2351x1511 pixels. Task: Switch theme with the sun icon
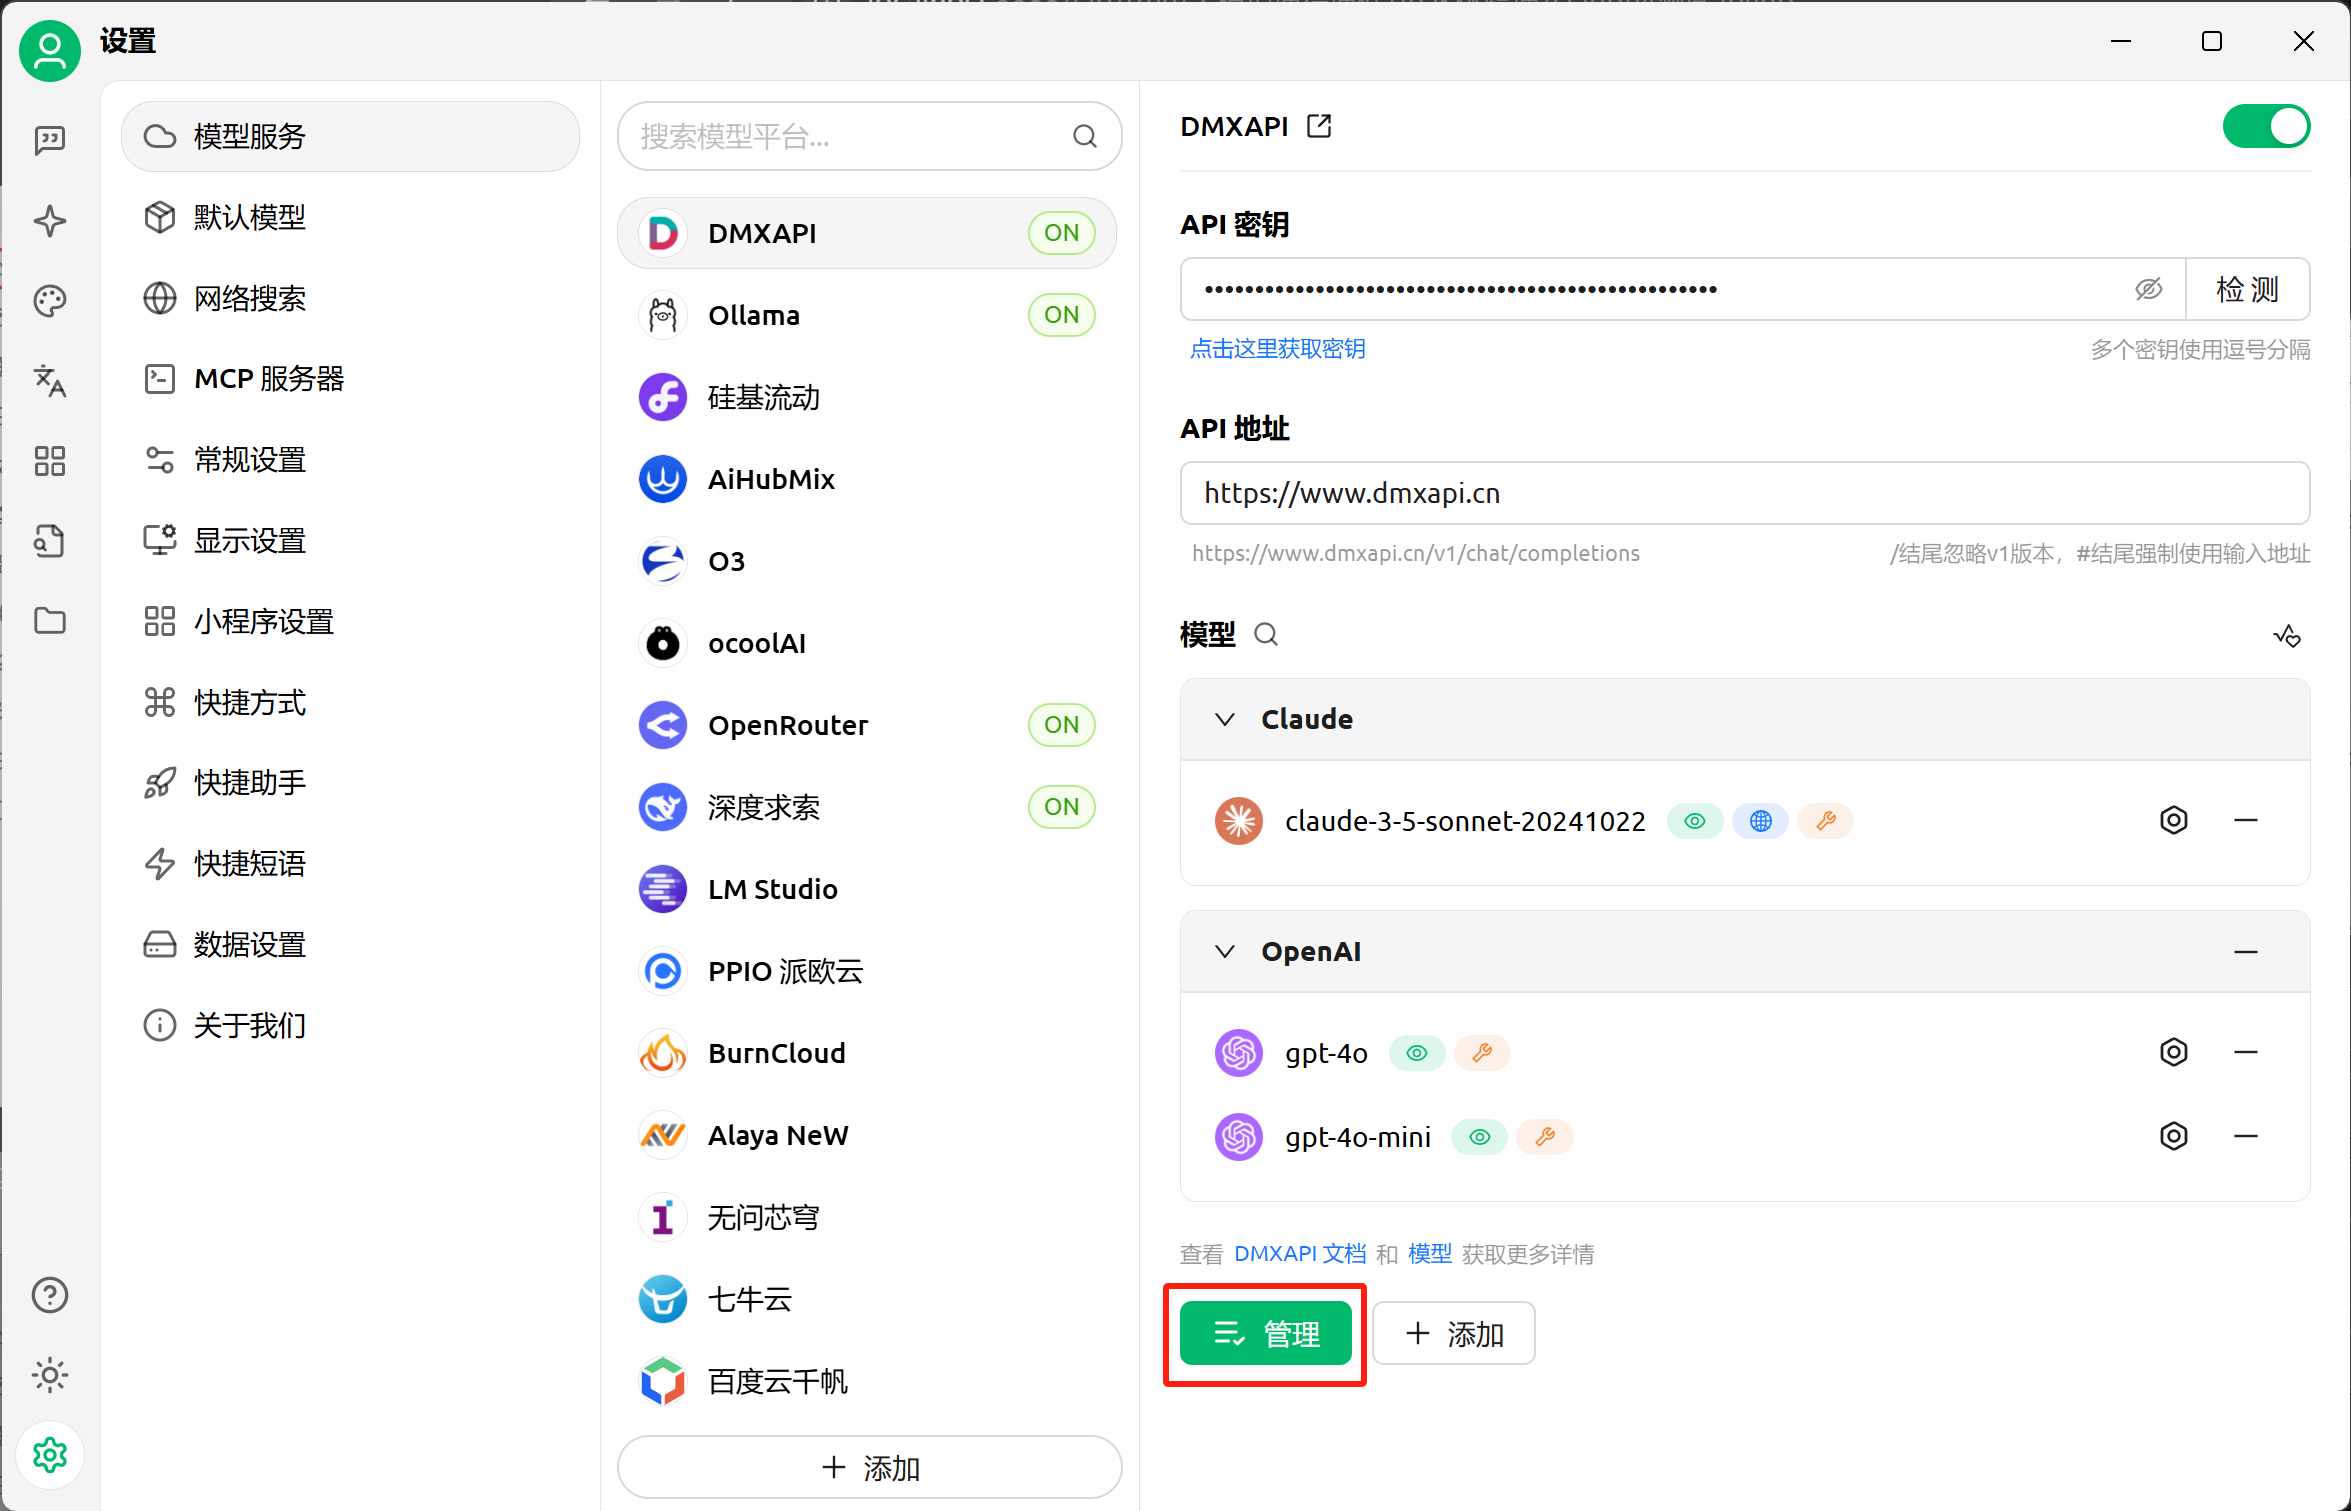pyautogui.click(x=50, y=1375)
